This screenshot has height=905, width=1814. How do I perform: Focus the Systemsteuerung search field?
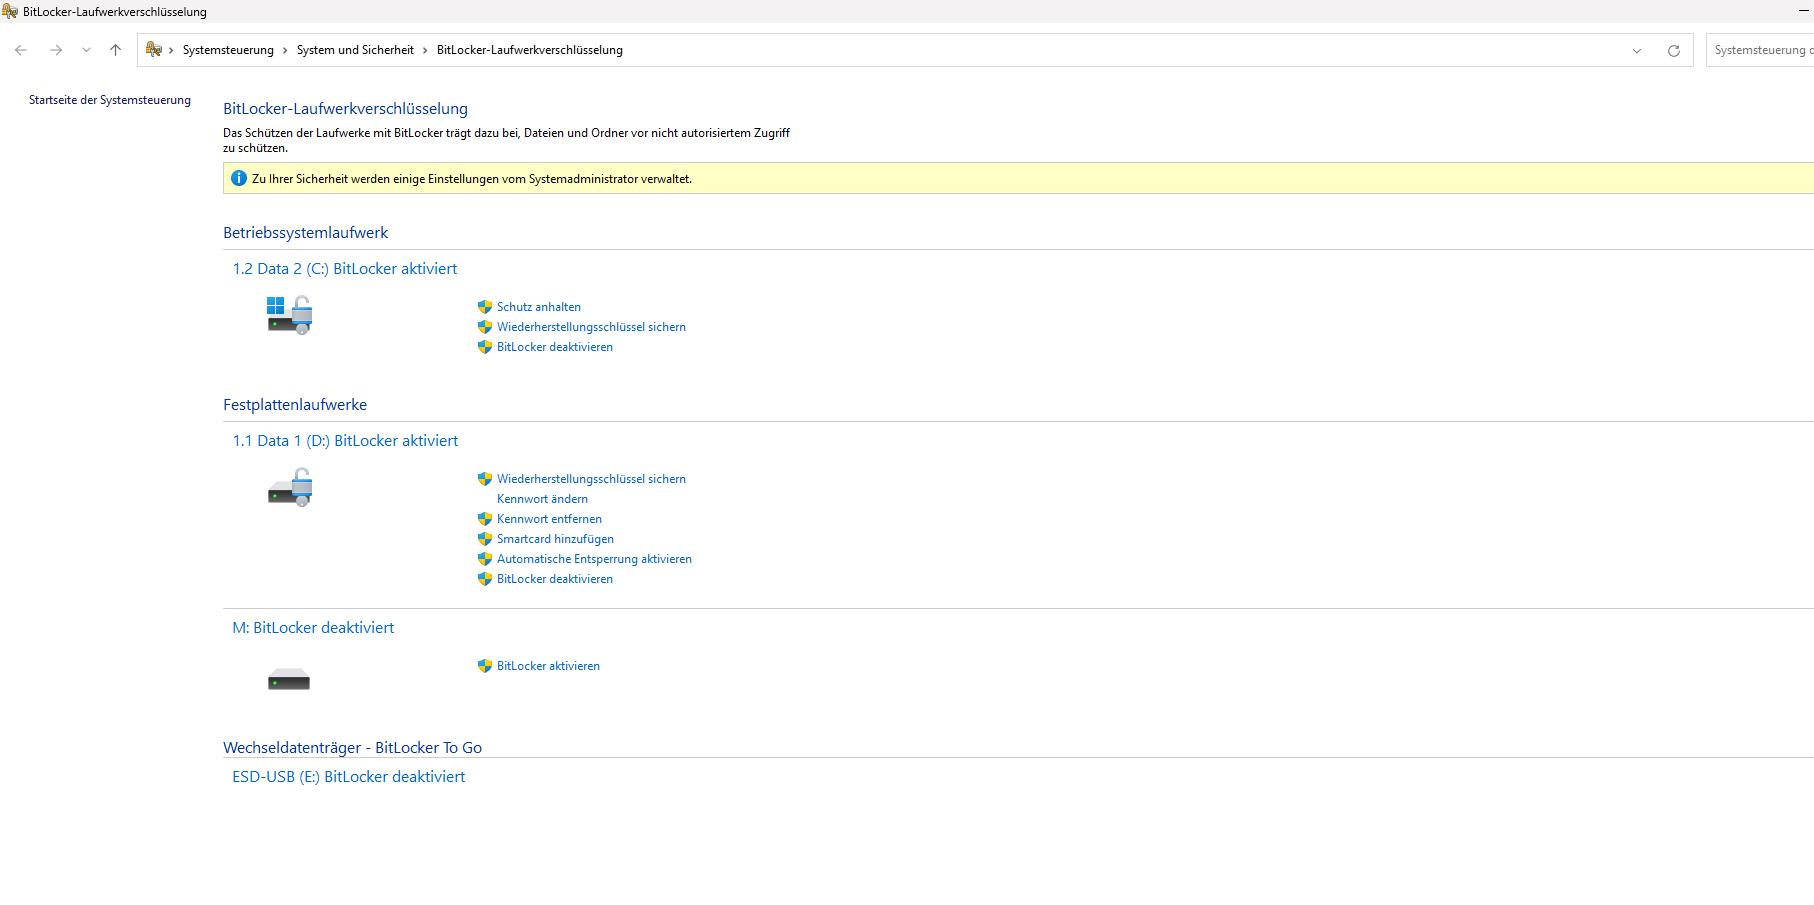(x=1760, y=50)
